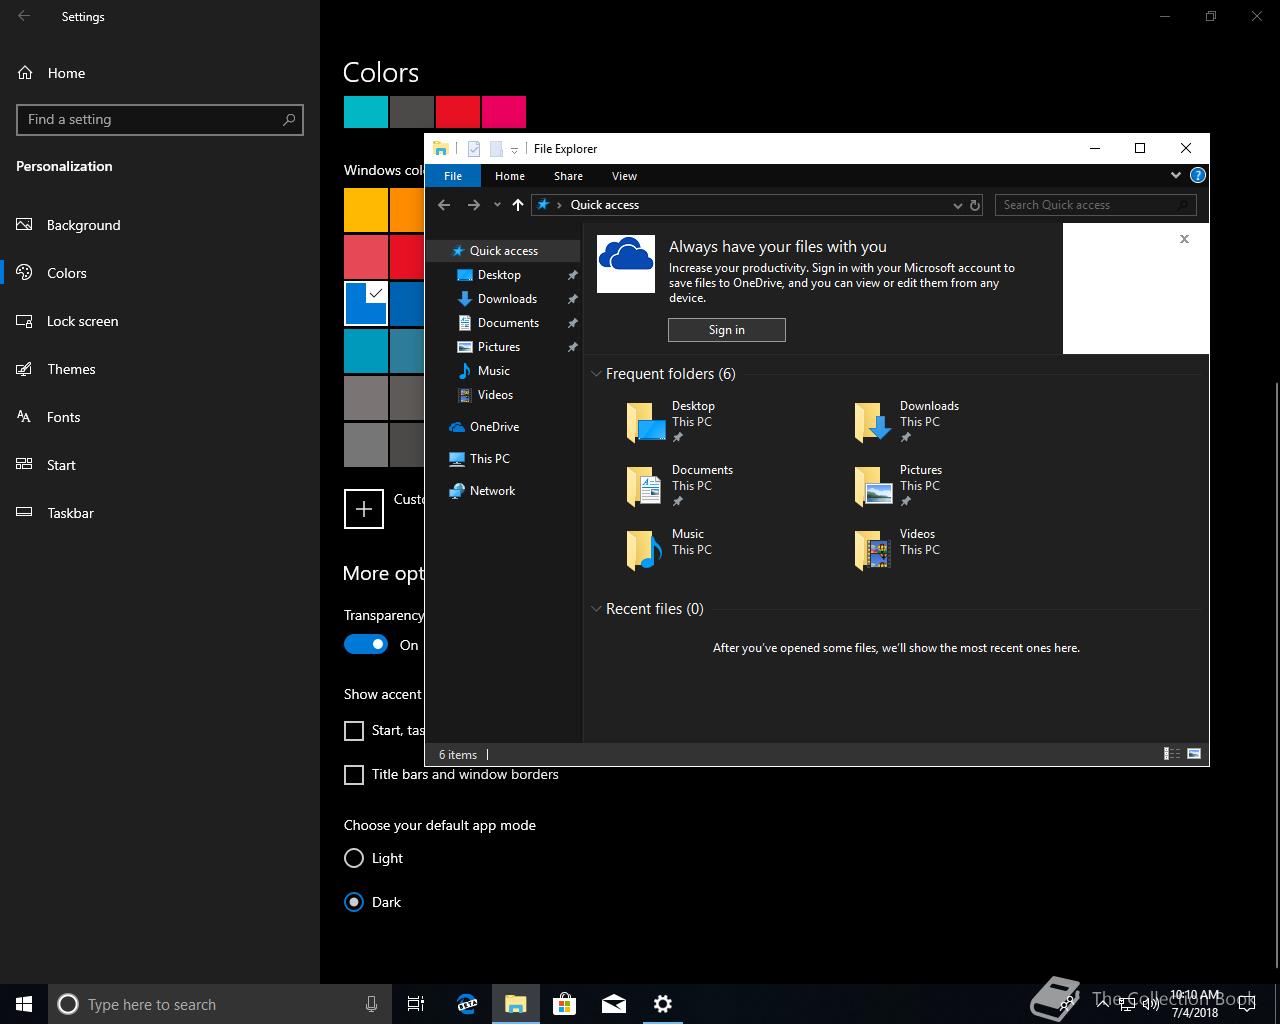This screenshot has height=1024, width=1280.
Task: Click the Sign in button
Action: point(727,330)
